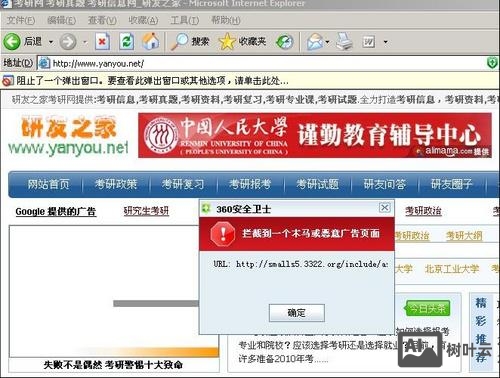Open 收藏夹 favorites star button
This screenshot has height=378, width=500.
242,42
